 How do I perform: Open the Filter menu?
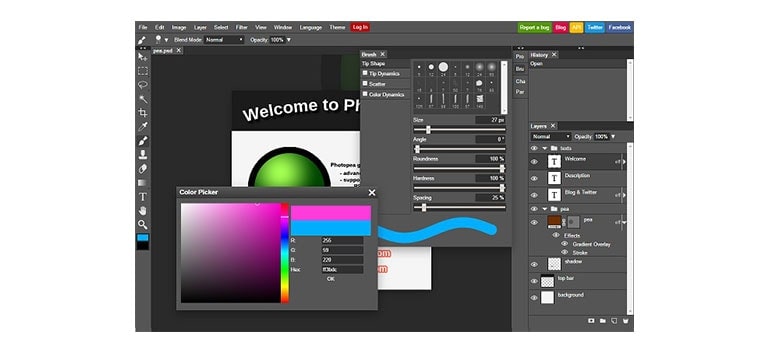pos(241,27)
